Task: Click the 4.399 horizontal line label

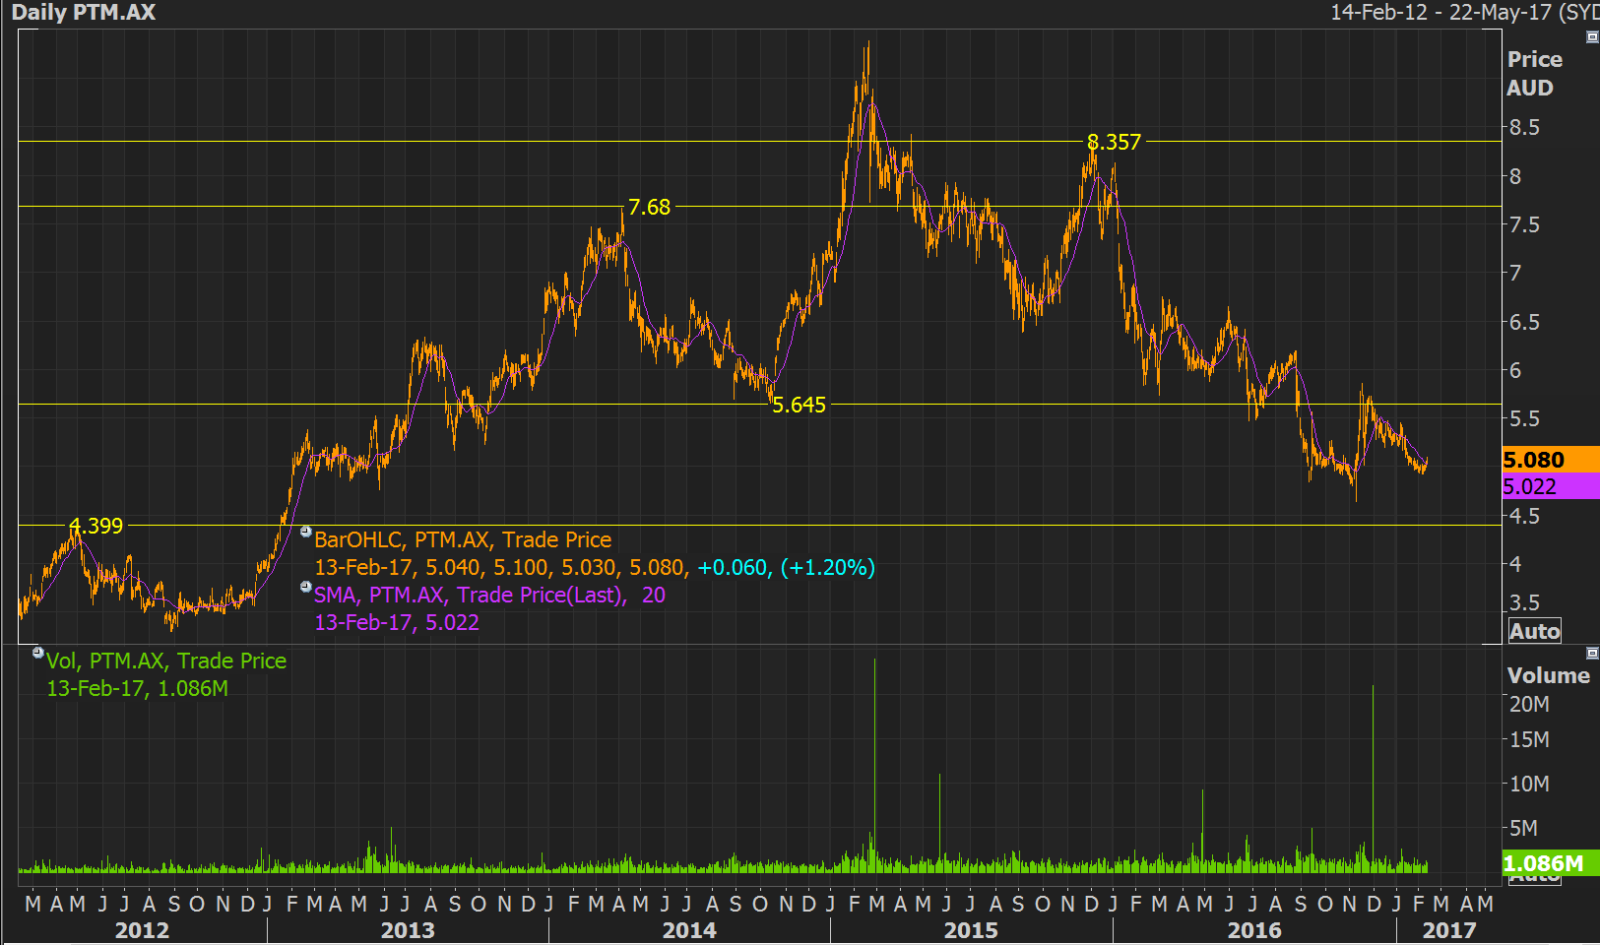Action: [96, 526]
